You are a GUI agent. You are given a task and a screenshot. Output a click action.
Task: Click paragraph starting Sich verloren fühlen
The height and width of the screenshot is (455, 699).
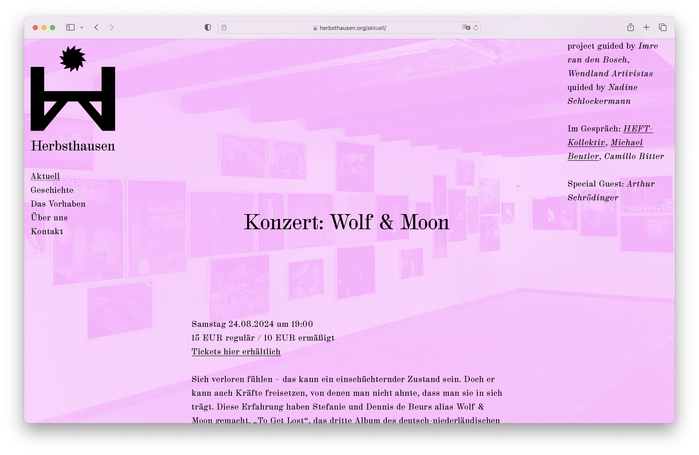(x=347, y=400)
